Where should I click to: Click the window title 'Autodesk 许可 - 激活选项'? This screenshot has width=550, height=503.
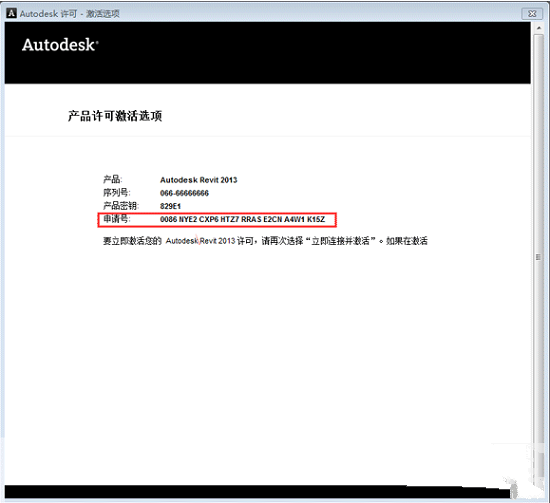pos(69,14)
